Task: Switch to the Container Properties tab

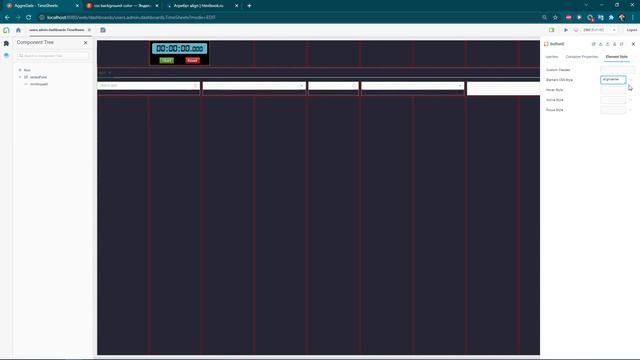Action: pos(582,57)
